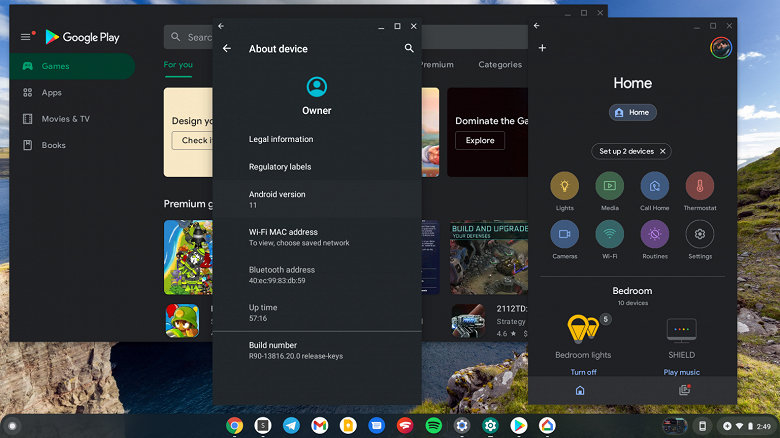This screenshot has height=438, width=780.
Task: Click Play music under SHIELD
Action: coord(681,372)
